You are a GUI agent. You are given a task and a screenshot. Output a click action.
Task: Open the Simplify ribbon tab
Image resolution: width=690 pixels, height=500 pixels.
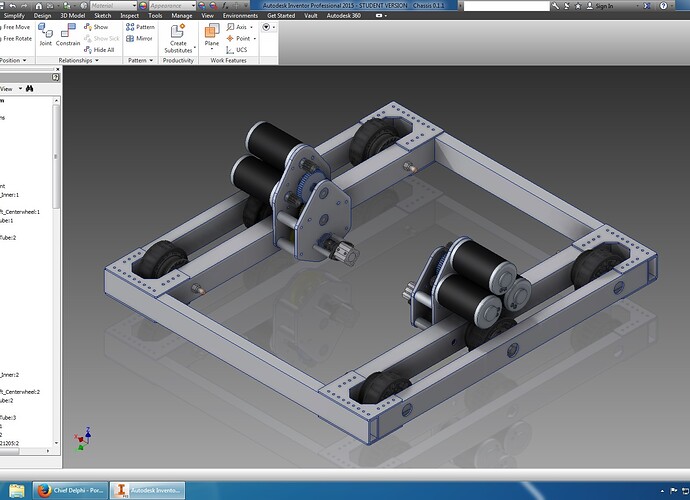click(x=14, y=15)
